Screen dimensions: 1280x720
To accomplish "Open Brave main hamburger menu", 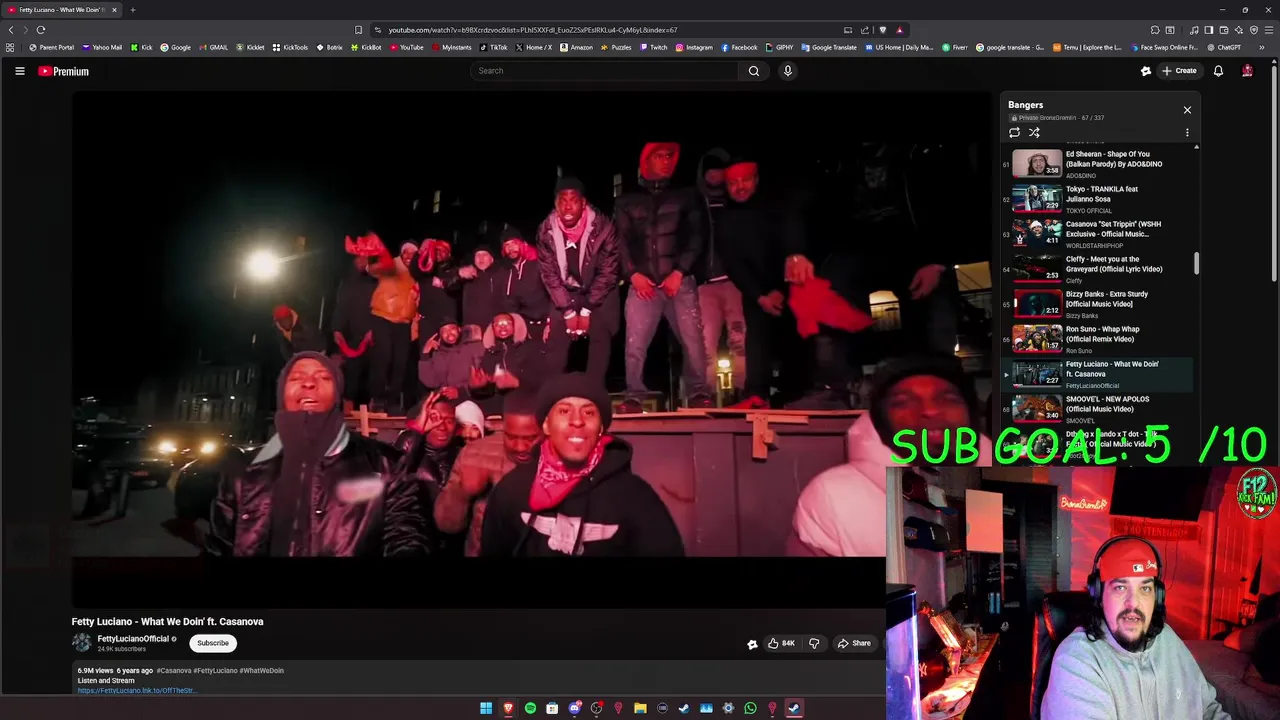I will pos(1269,30).
